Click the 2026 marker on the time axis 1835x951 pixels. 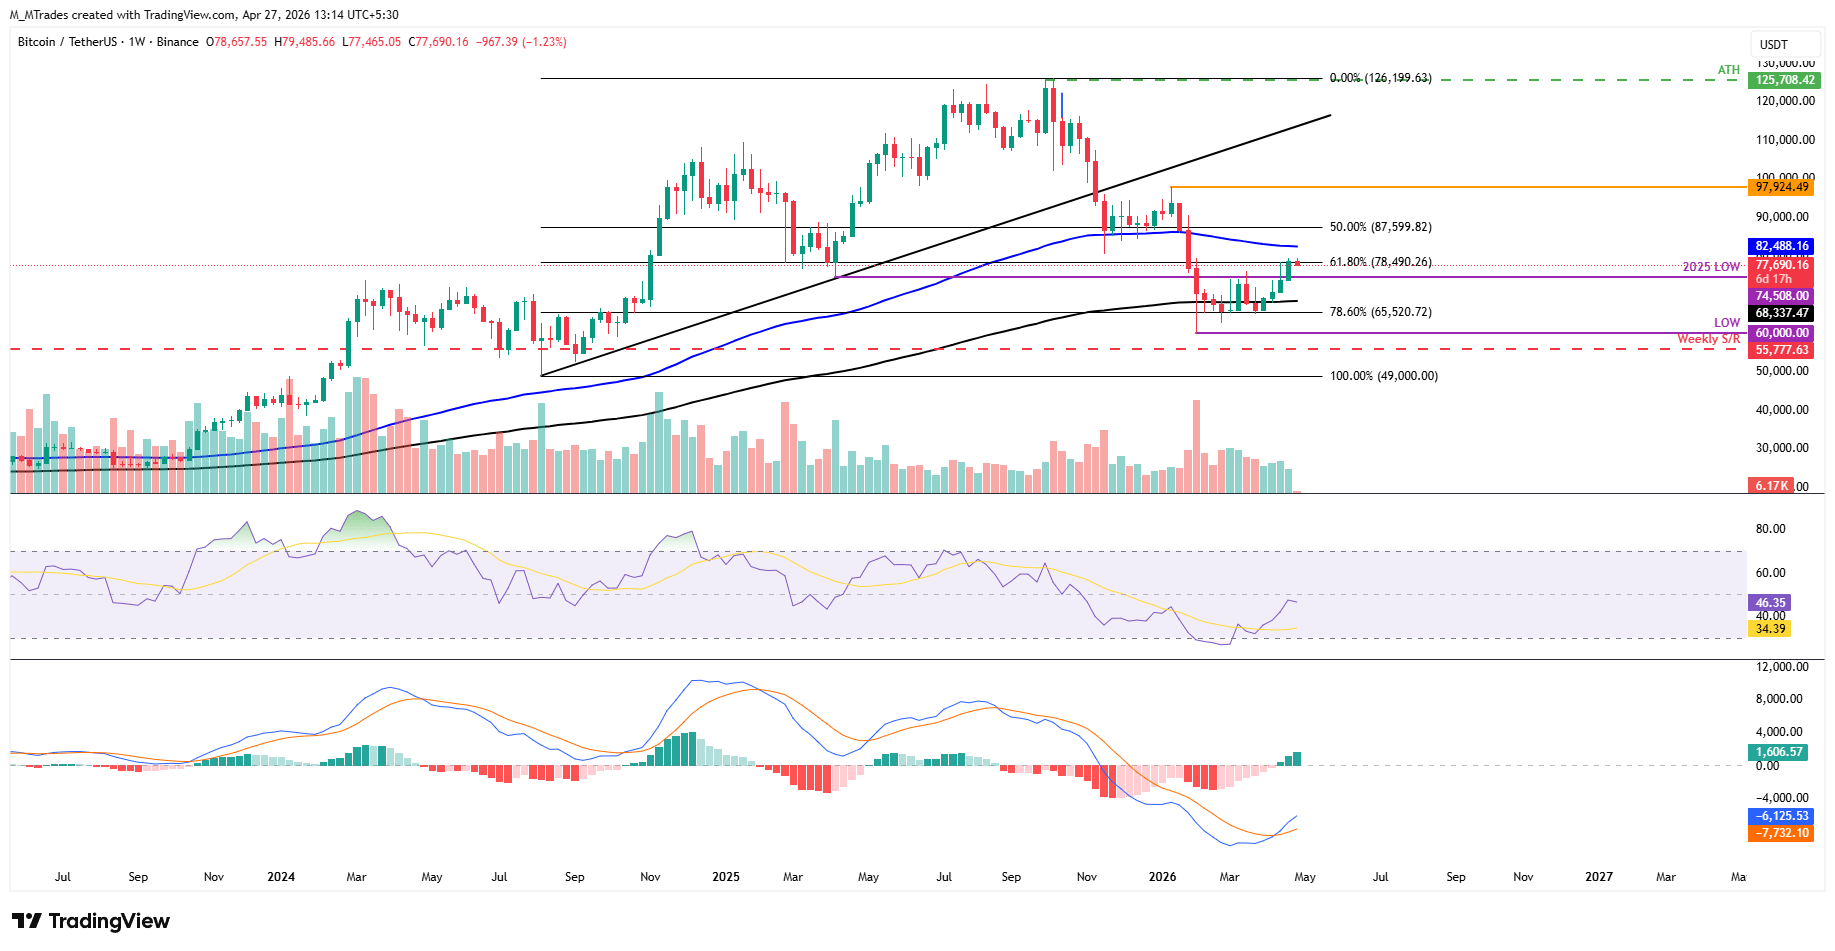click(x=1162, y=877)
